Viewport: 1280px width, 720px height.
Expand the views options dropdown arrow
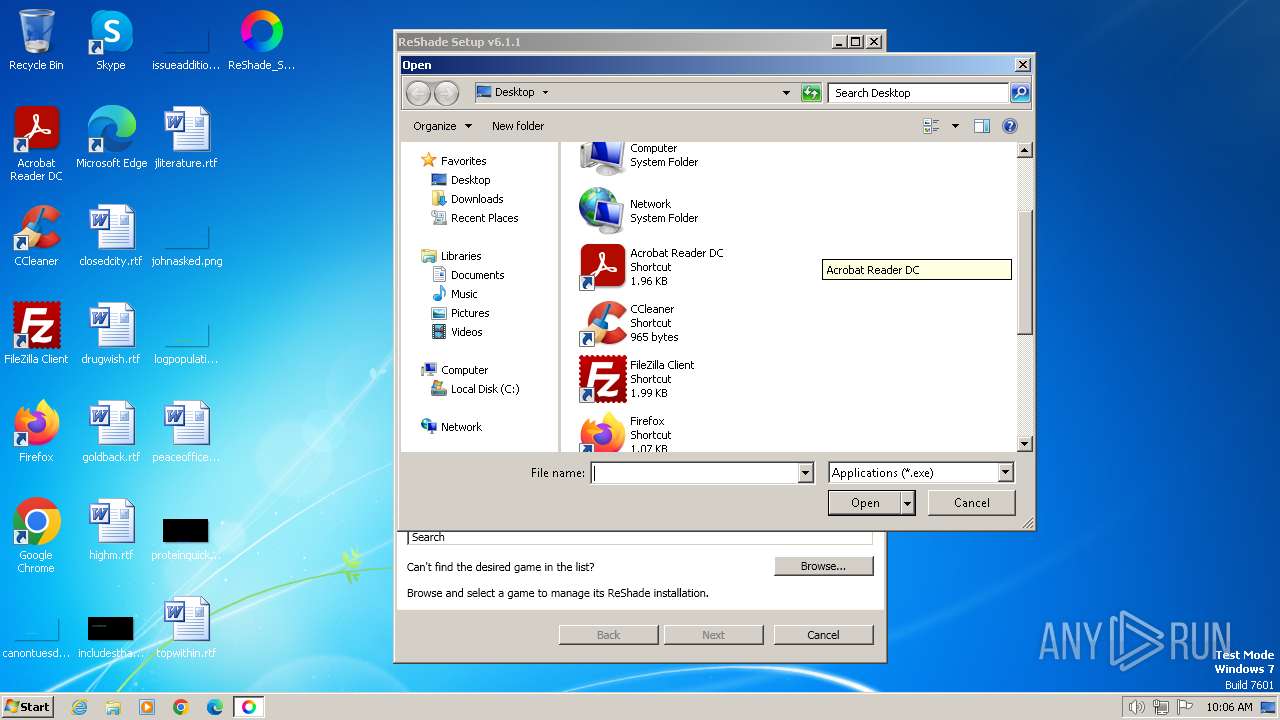pos(955,126)
